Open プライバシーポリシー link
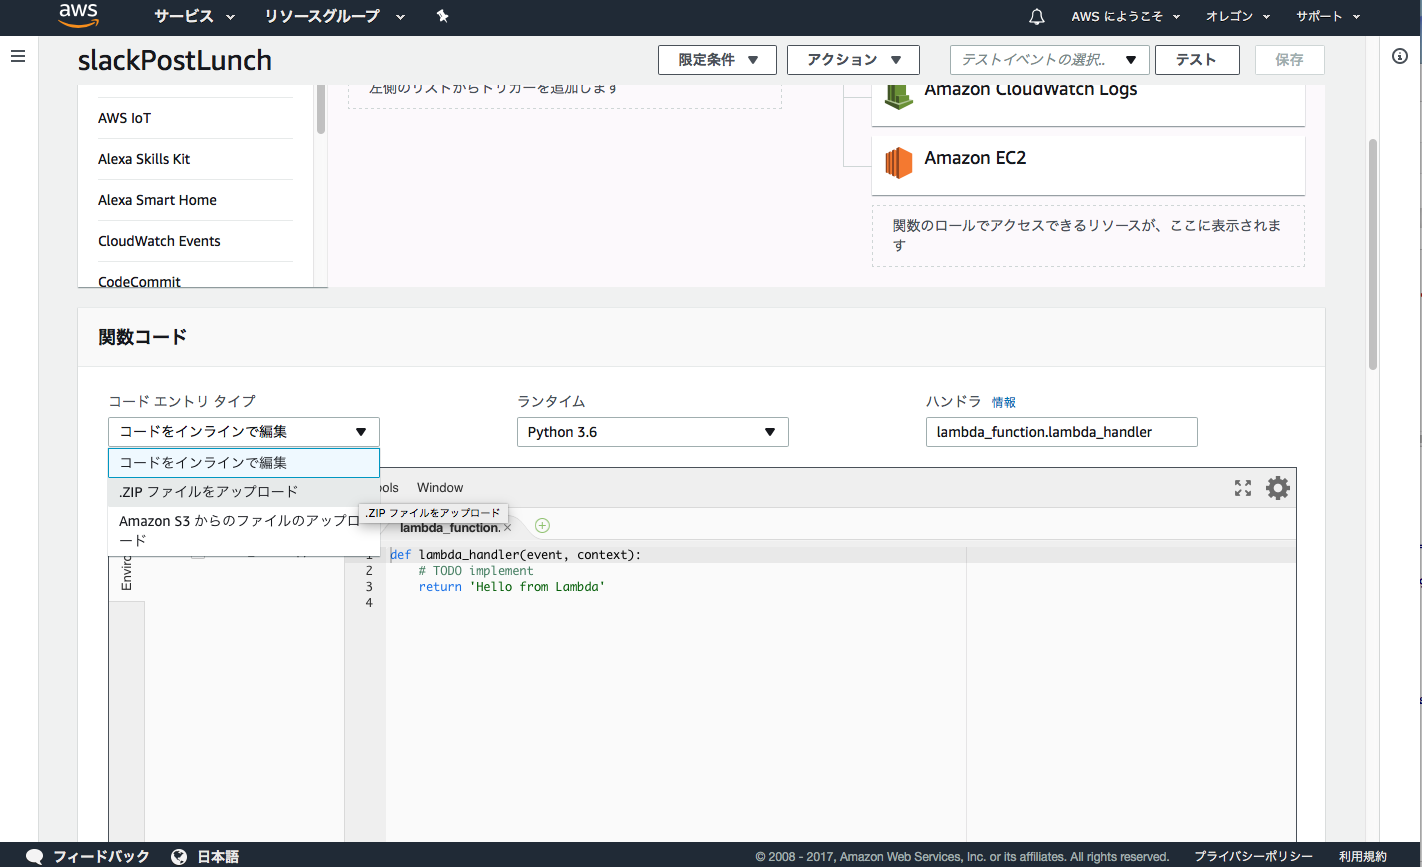Image resolution: width=1422 pixels, height=867 pixels. tap(1253, 856)
